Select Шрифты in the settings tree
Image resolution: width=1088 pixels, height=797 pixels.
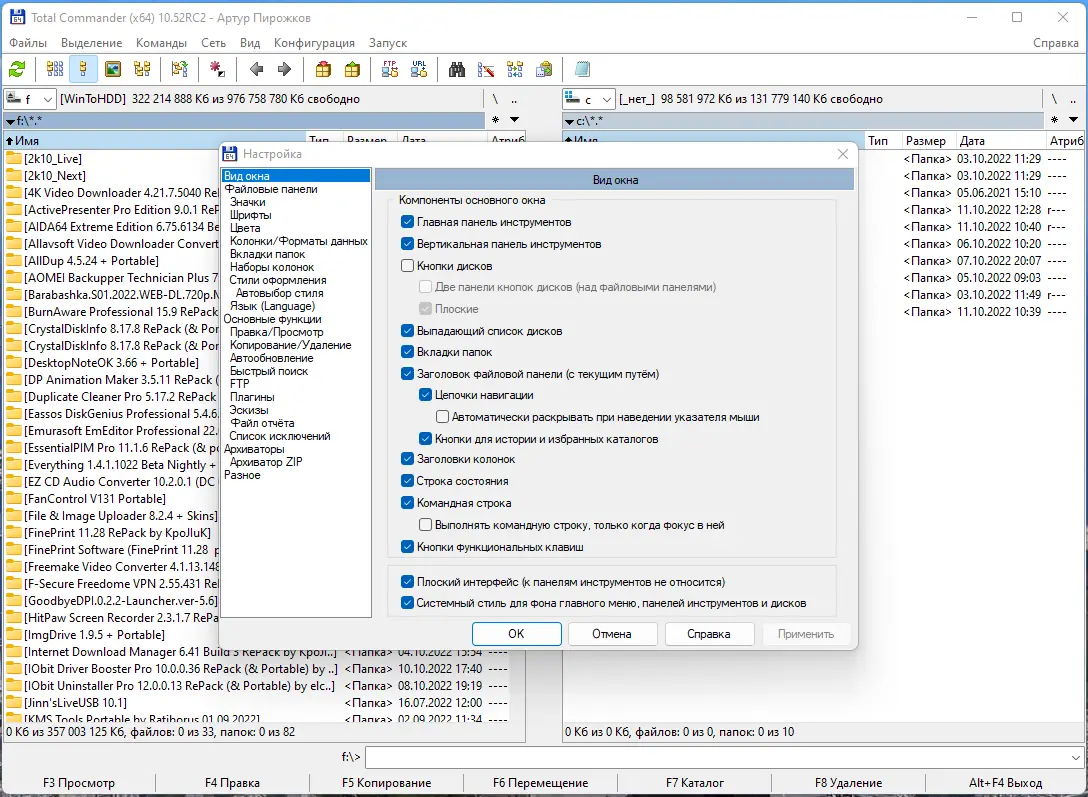pos(250,215)
